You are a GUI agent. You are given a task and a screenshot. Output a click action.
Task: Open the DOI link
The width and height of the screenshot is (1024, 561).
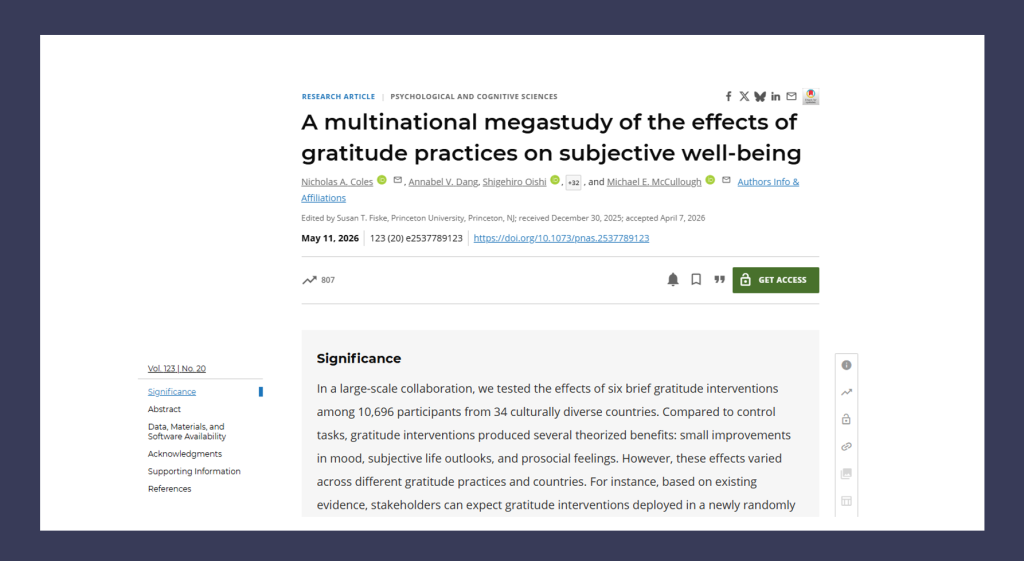[561, 238]
